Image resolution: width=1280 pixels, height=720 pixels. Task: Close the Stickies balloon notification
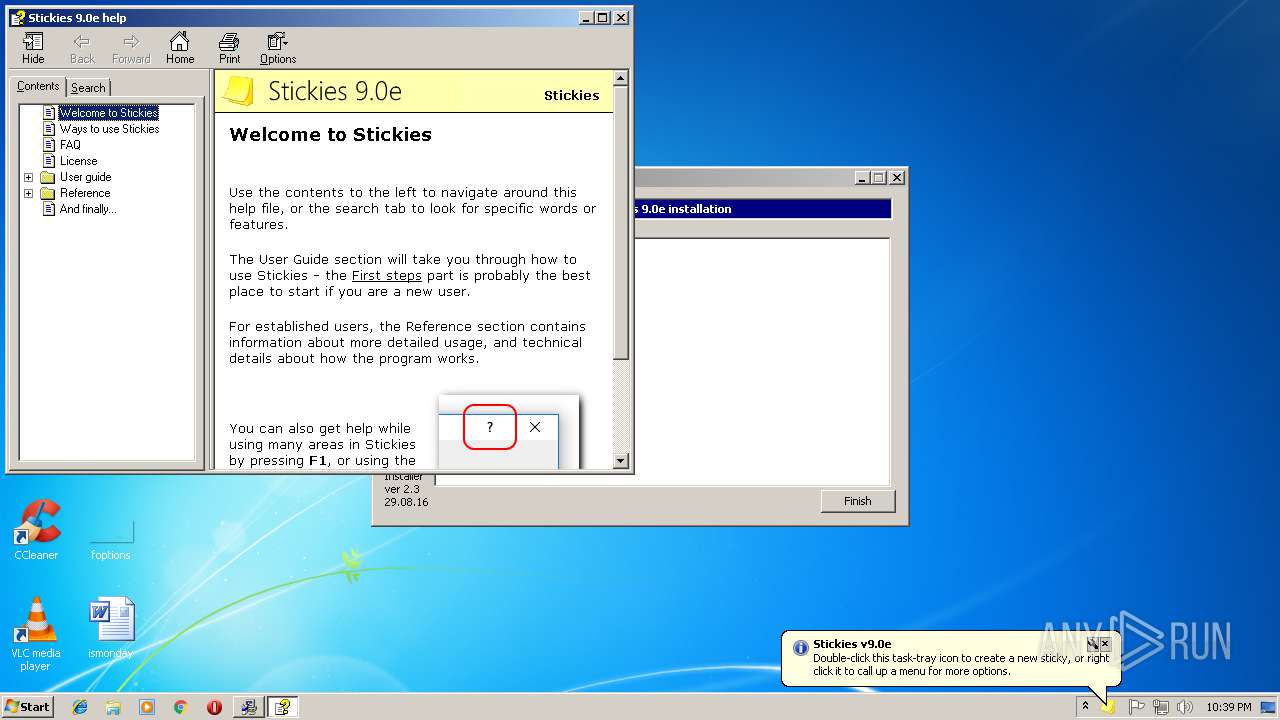coord(1105,644)
